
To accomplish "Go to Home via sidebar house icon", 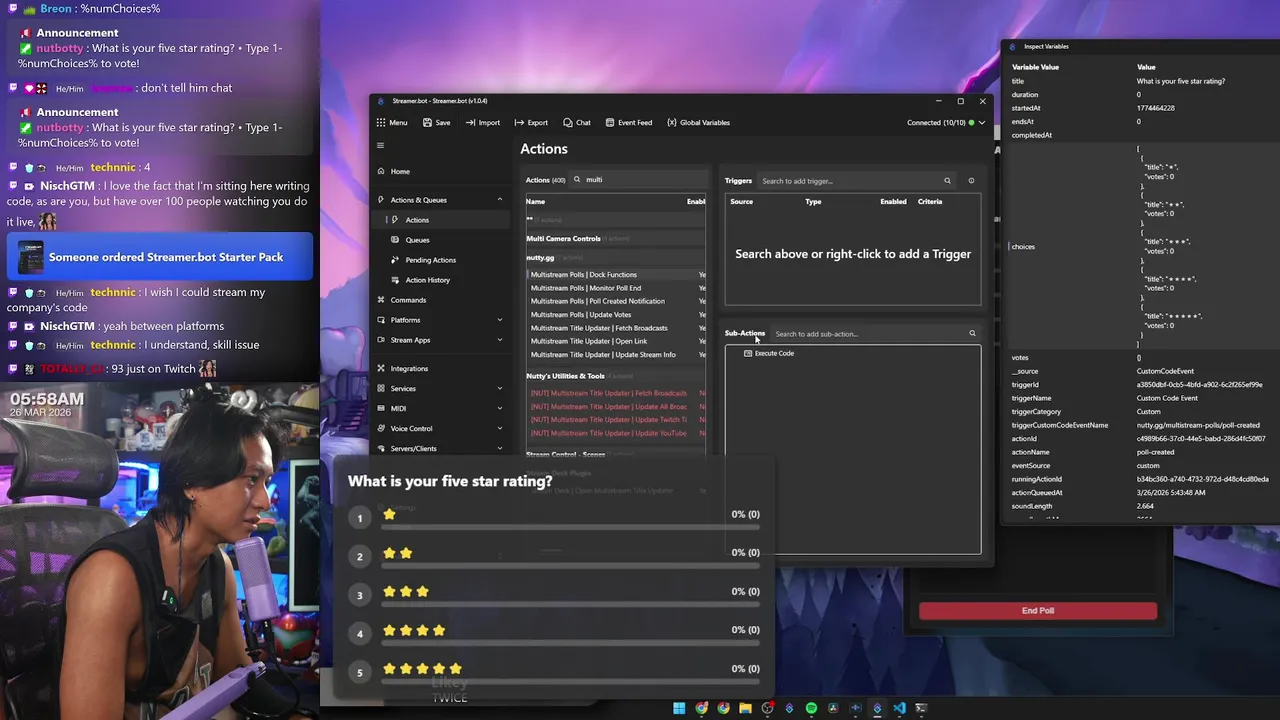I will pyautogui.click(x=381, y=171).
